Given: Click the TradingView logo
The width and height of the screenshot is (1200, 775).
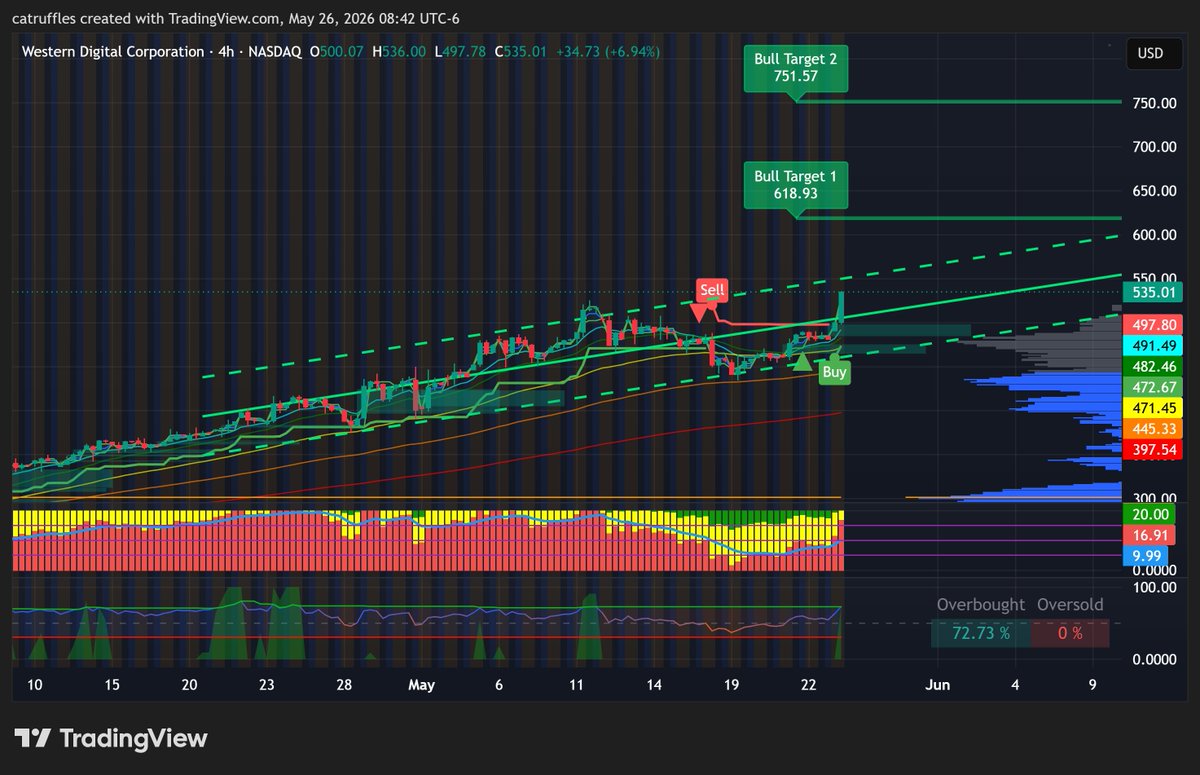Looking at the screenshot, I should [x=111, y=739].
